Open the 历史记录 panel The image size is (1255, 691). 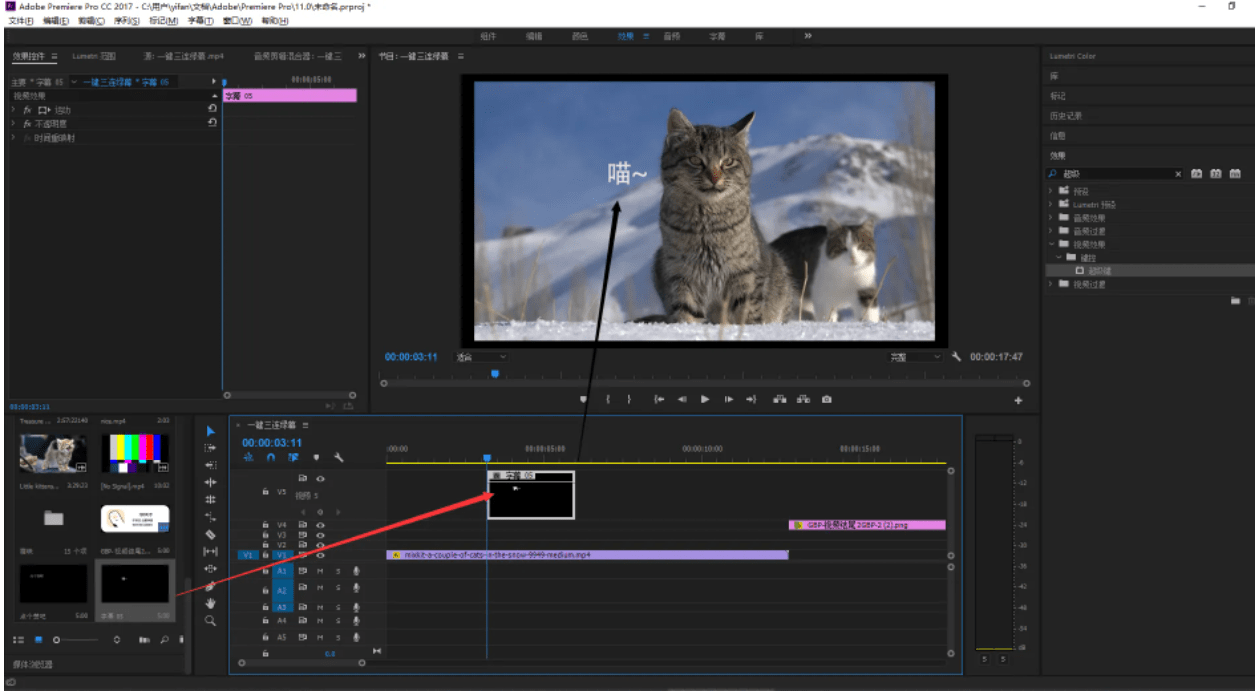pos(1065,116)
